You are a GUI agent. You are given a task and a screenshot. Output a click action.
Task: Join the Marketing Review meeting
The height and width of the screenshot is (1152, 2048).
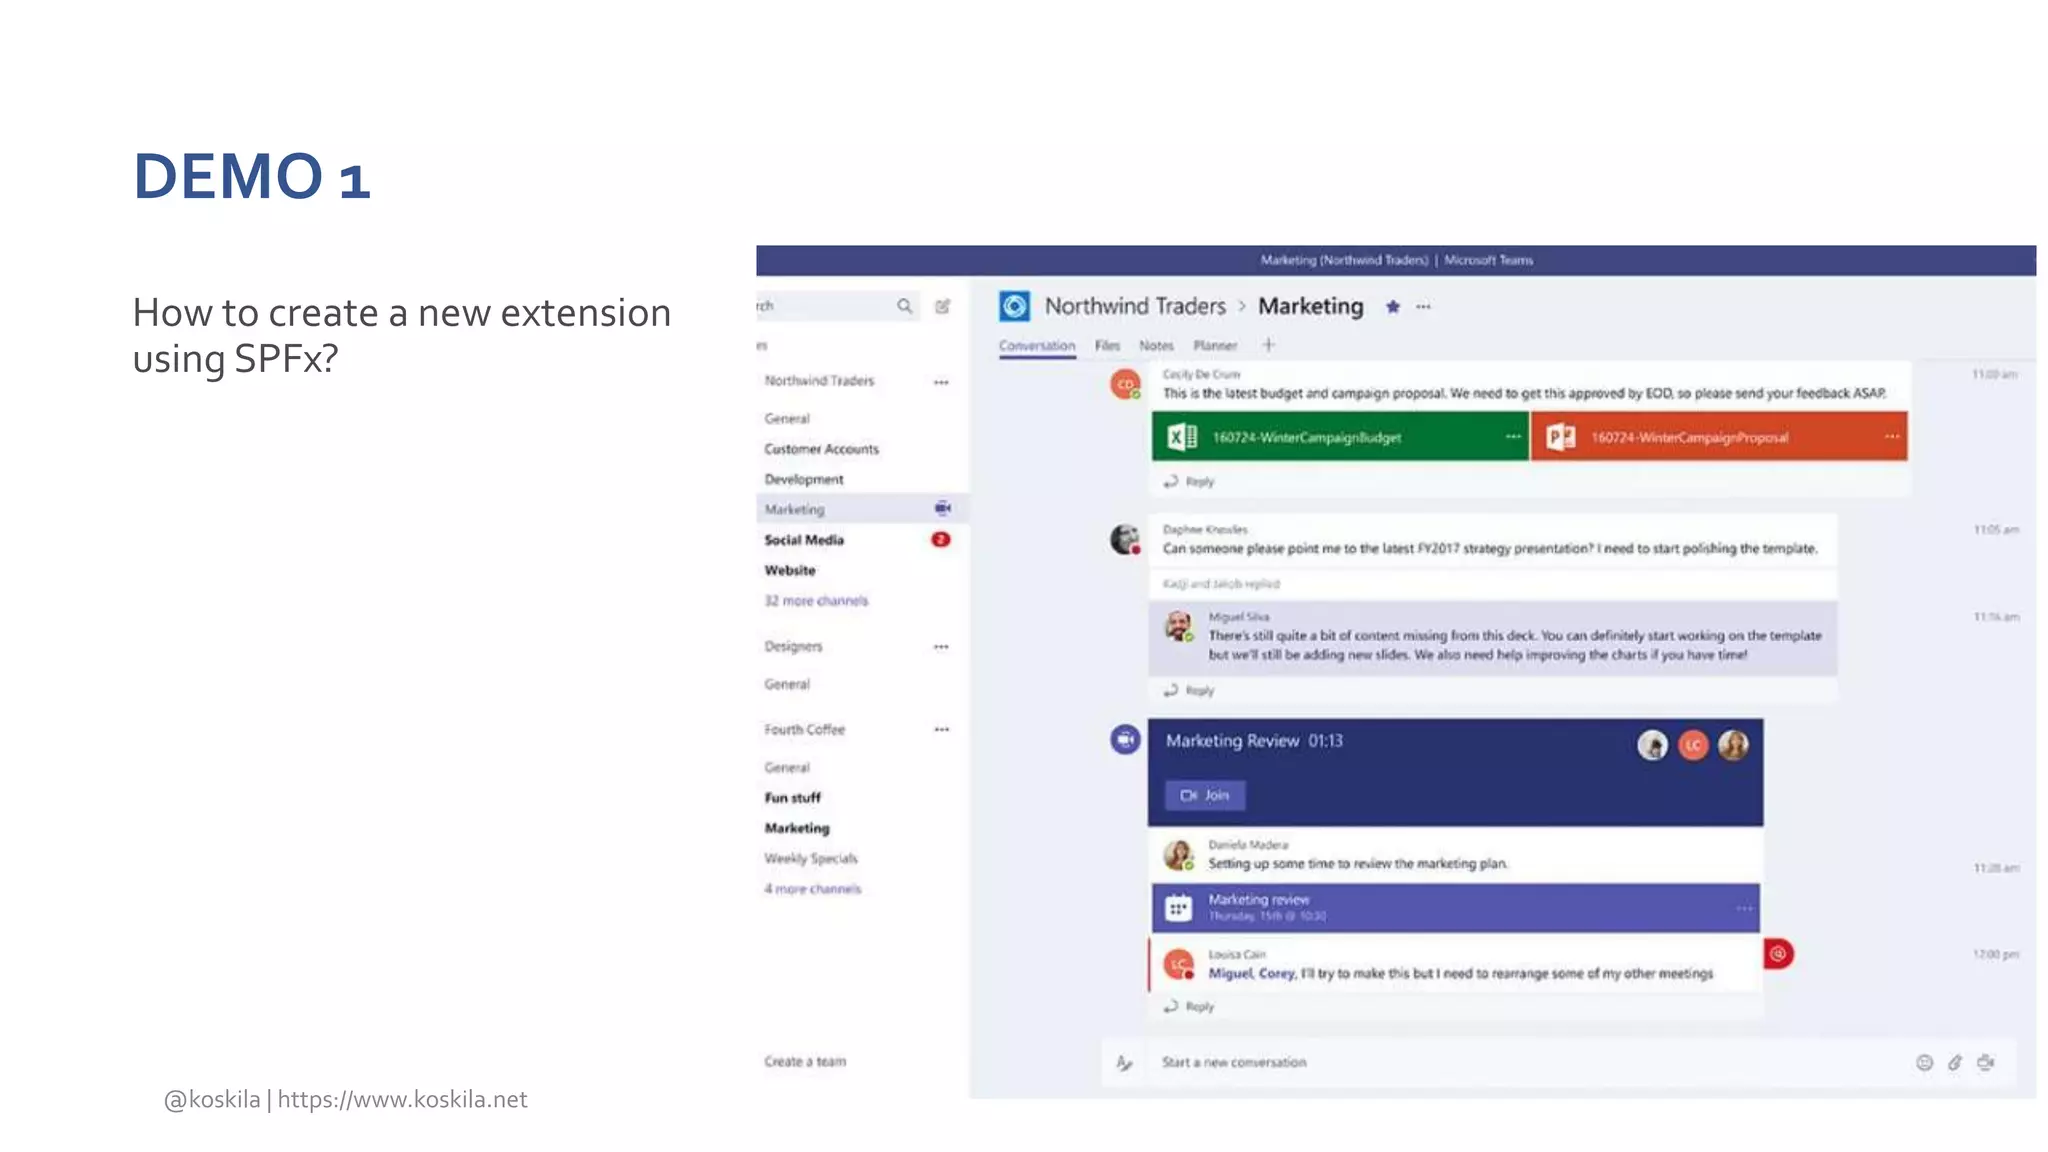coord(1205,796)
